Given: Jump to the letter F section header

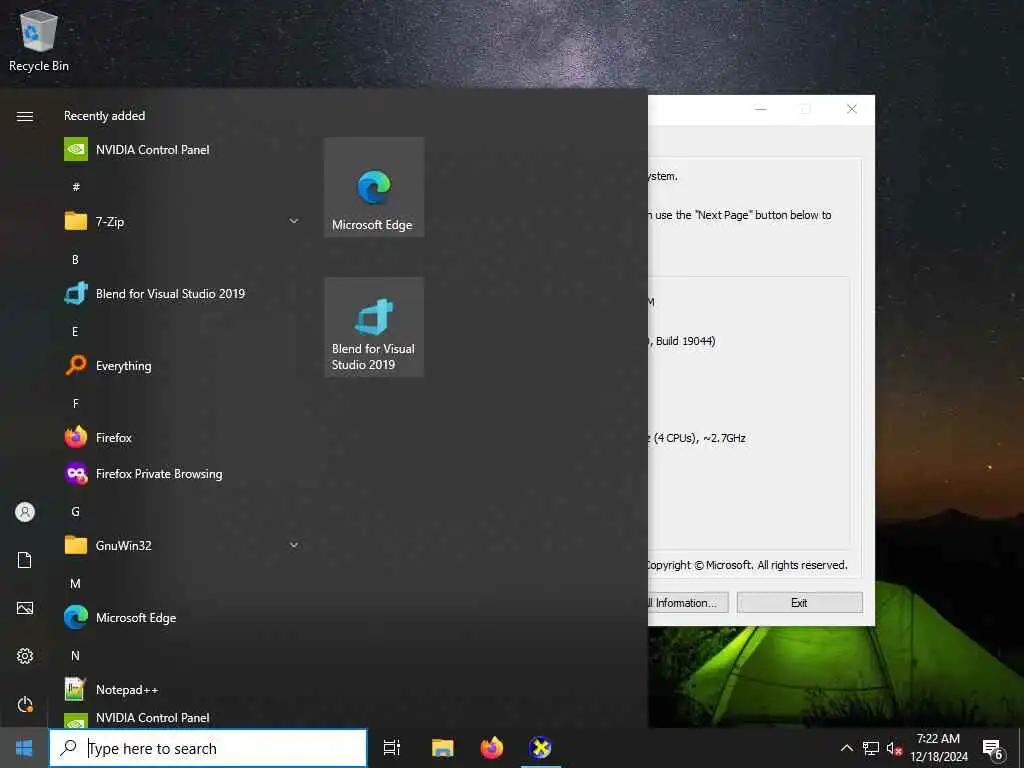Looking at the screenshot, I should [x=75, y=404].
